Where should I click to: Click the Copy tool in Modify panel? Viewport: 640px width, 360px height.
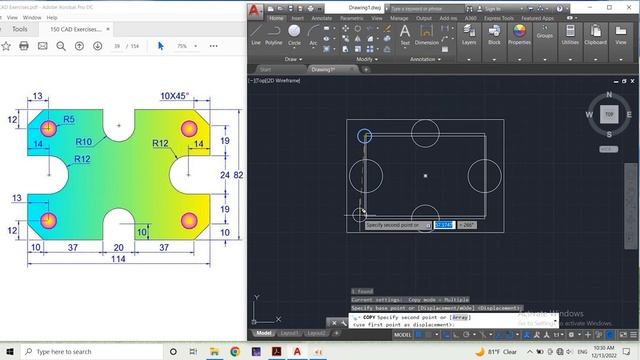tap(345, 39)
